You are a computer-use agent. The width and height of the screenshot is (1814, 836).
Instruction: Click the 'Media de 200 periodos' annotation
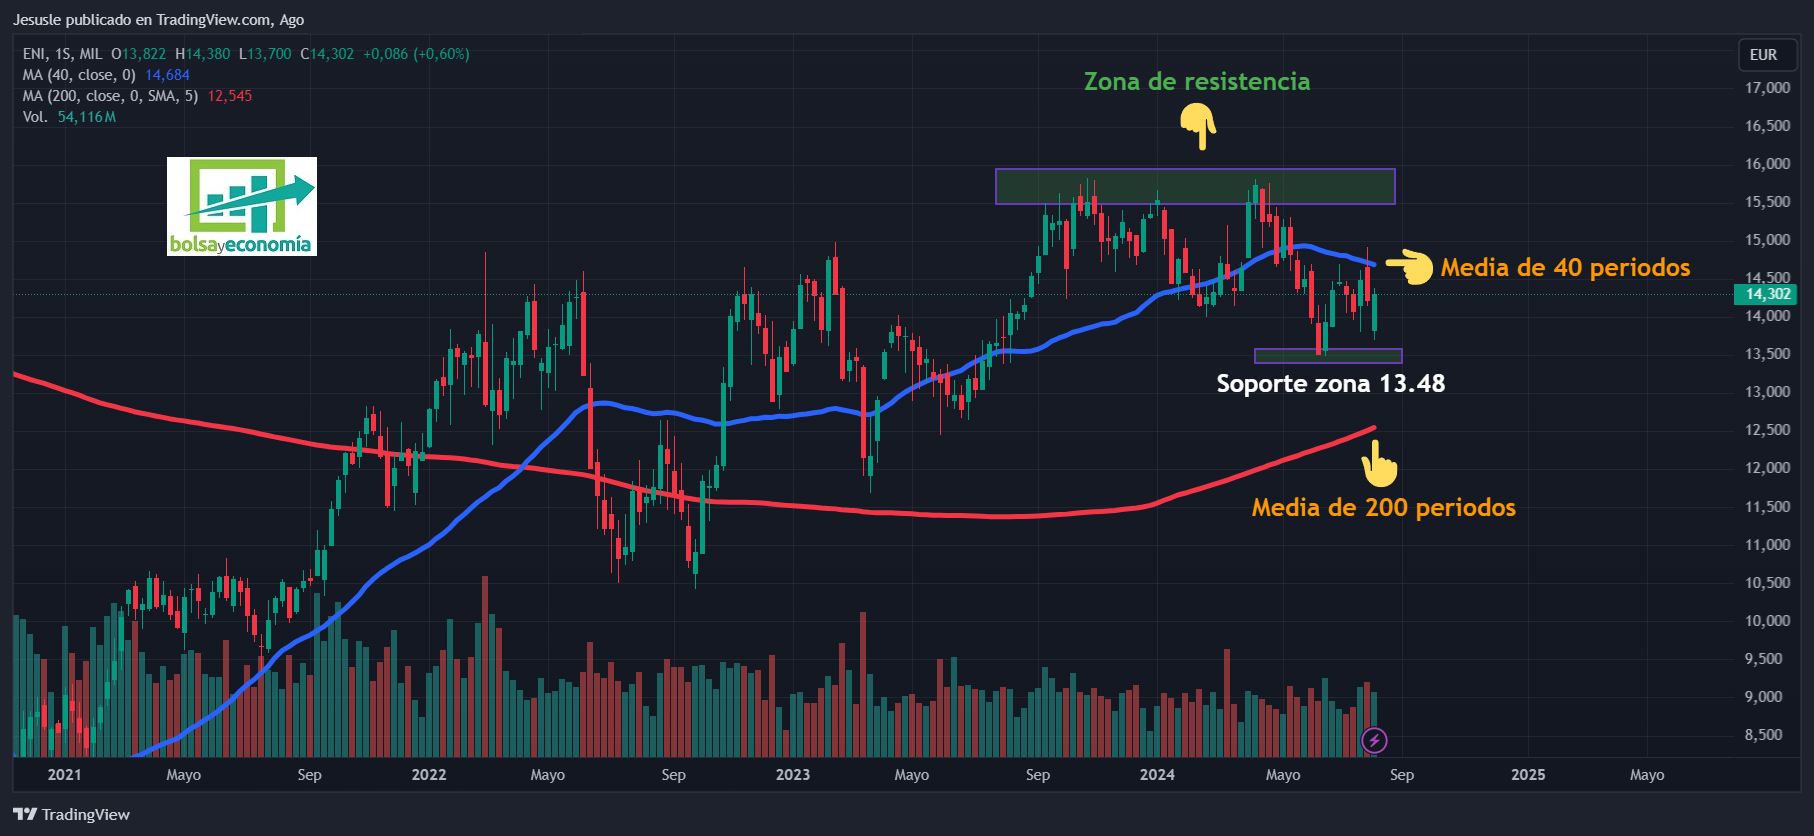tap(1383, 507)
